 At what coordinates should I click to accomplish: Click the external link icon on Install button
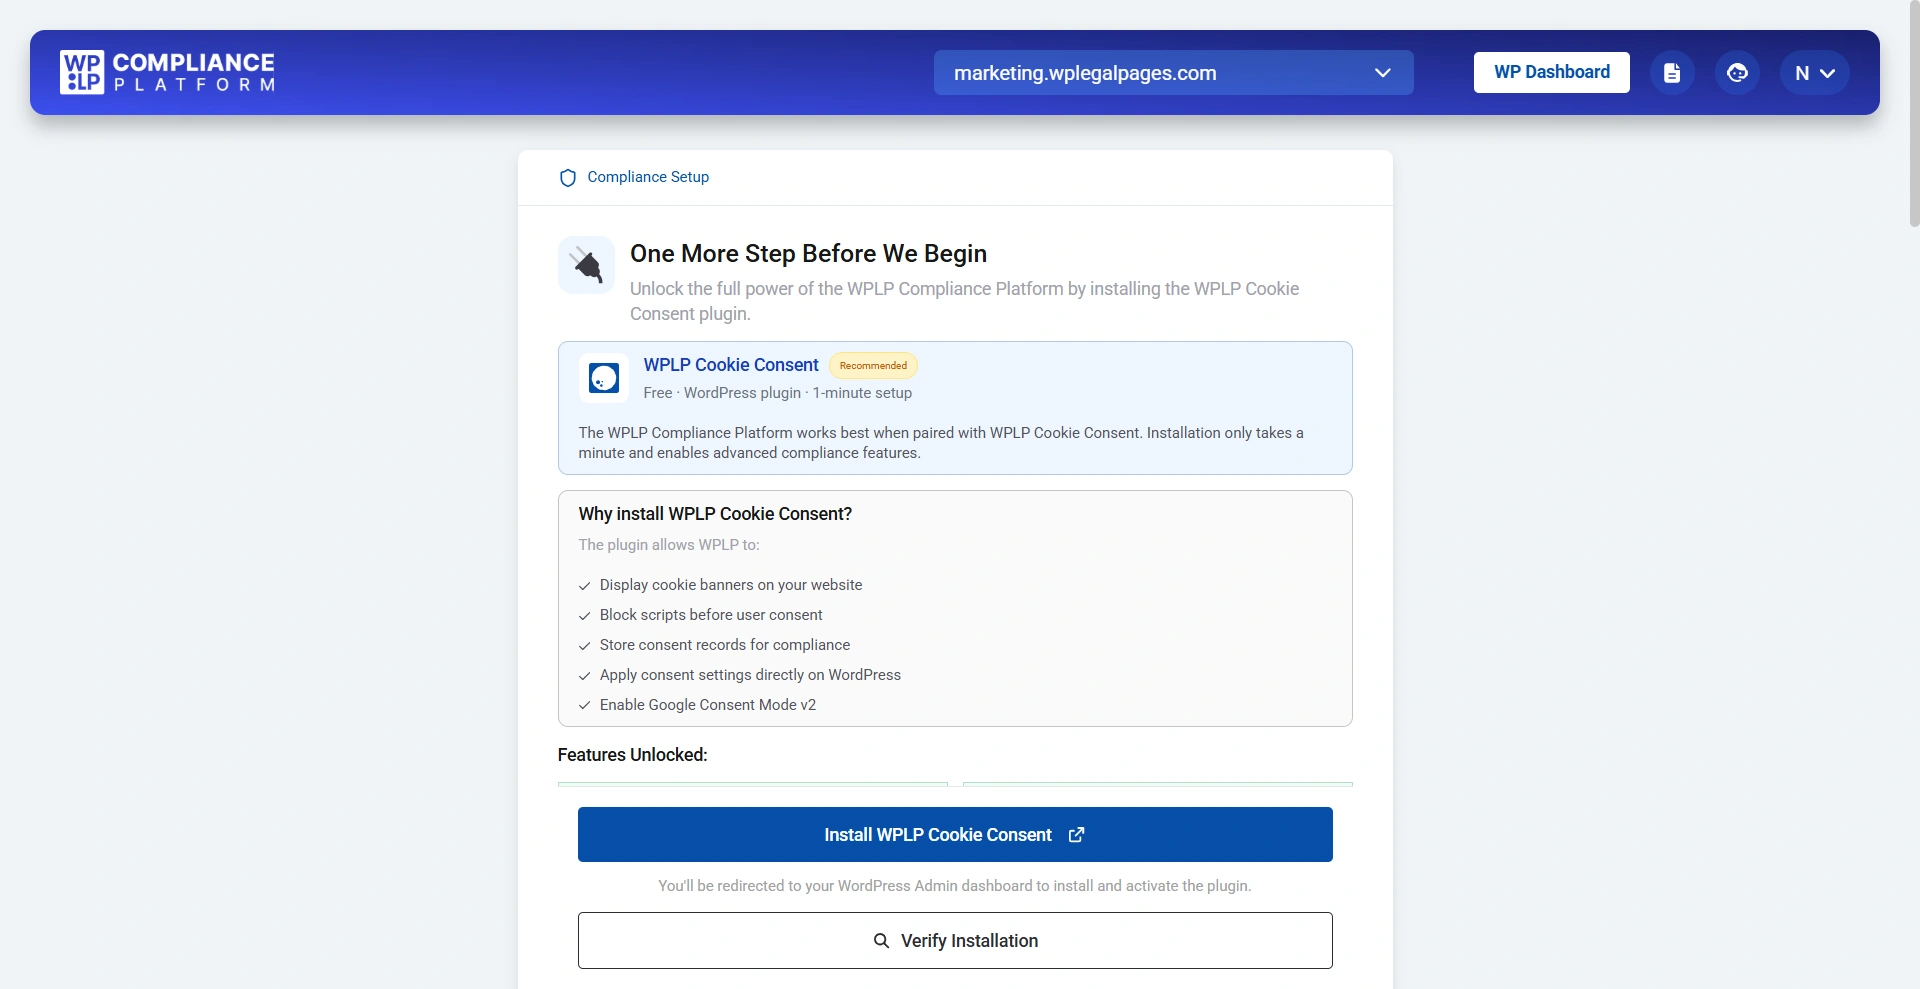click(x=1077, y=835)
